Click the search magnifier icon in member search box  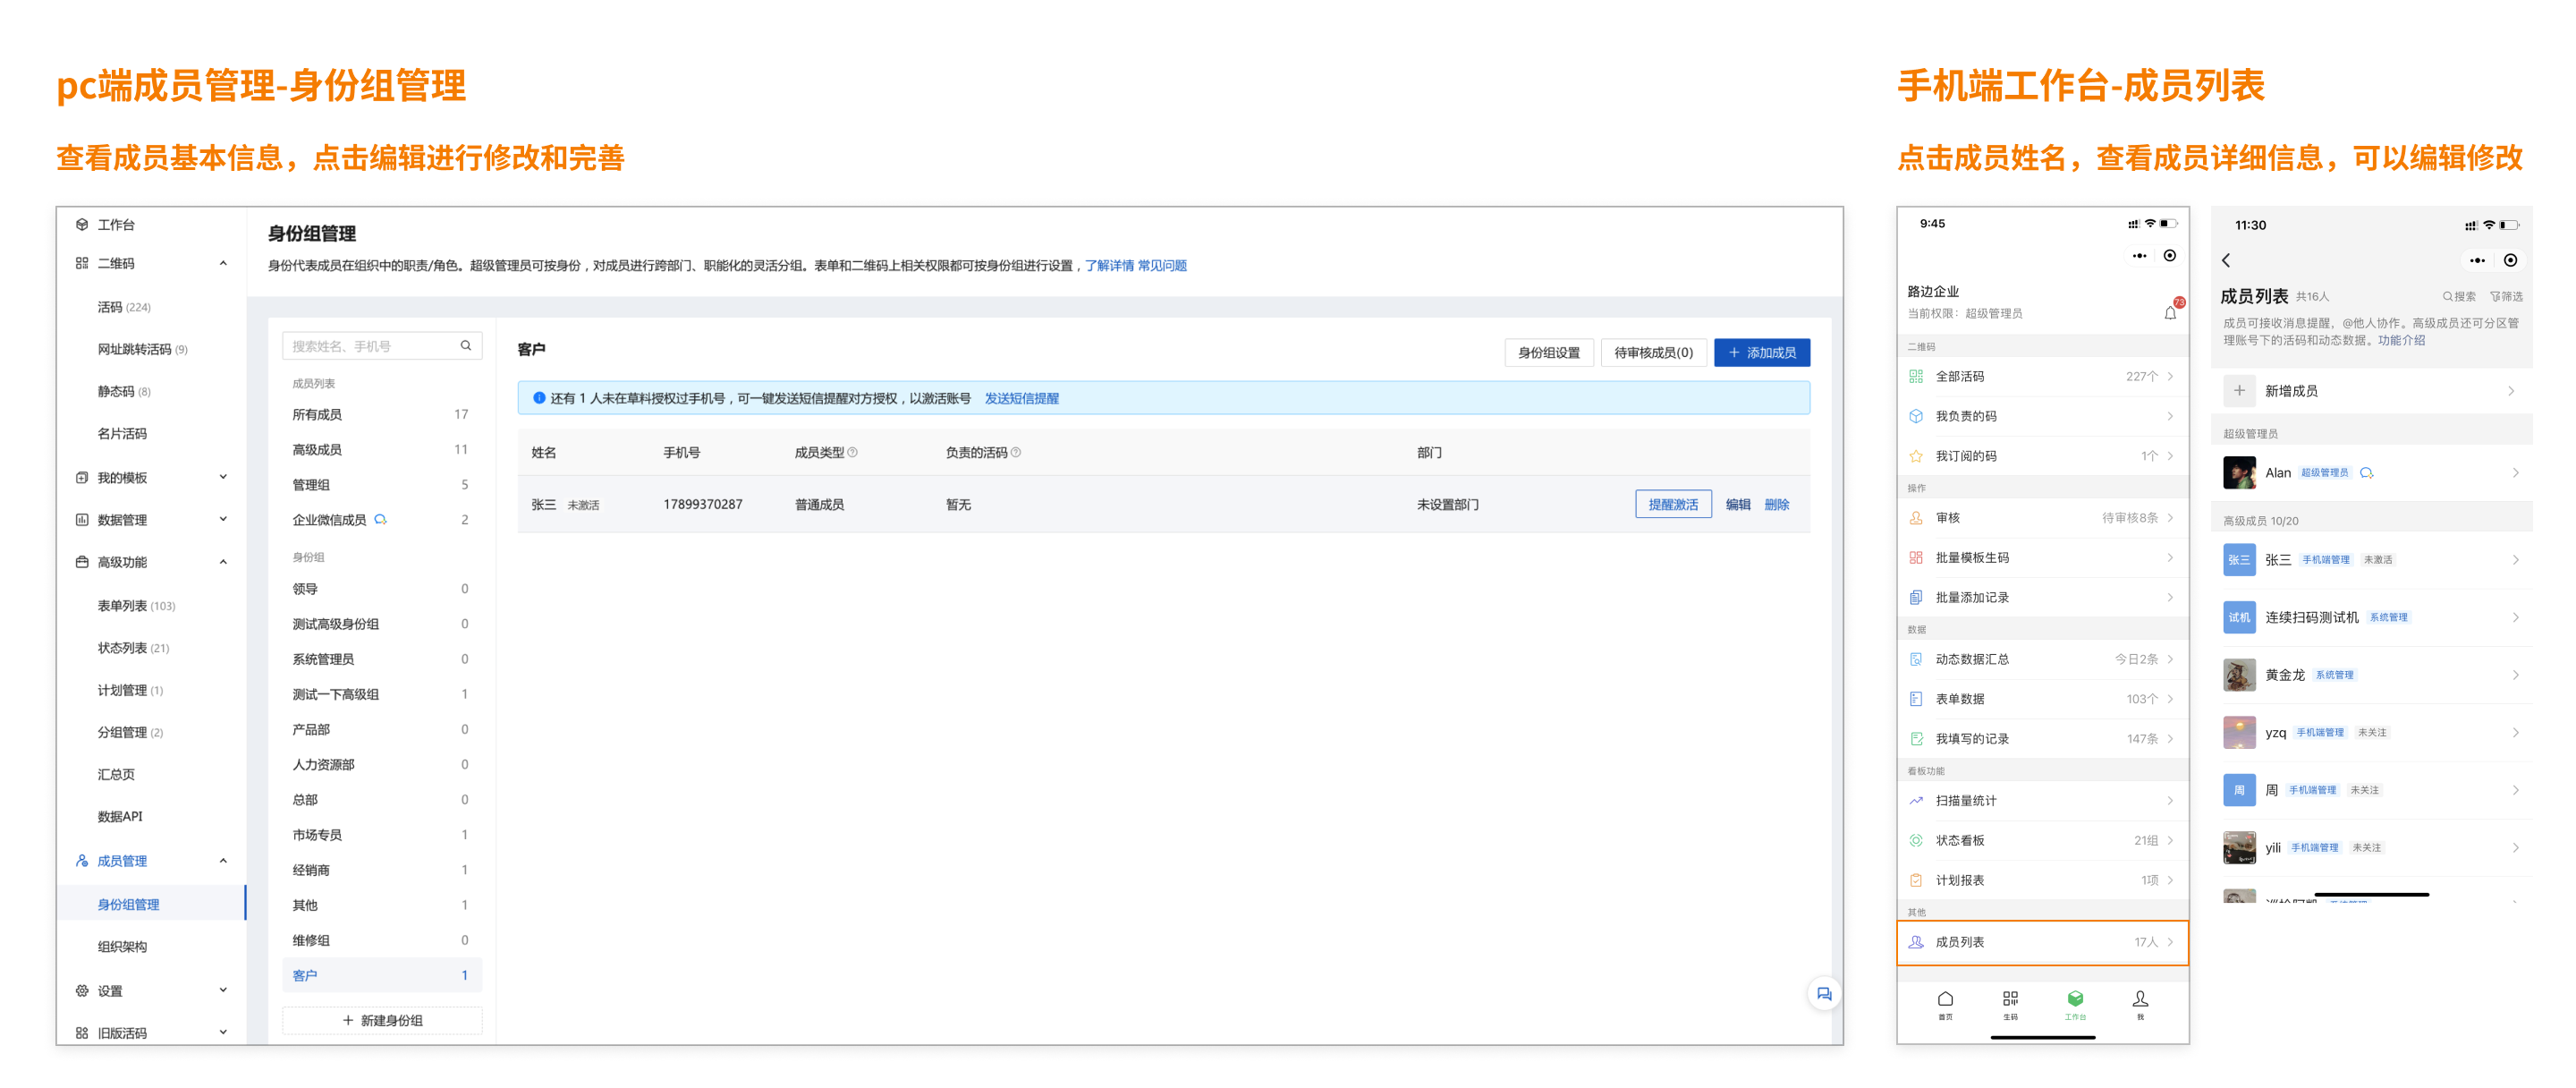pyautogui.click(x=465, y=346)
